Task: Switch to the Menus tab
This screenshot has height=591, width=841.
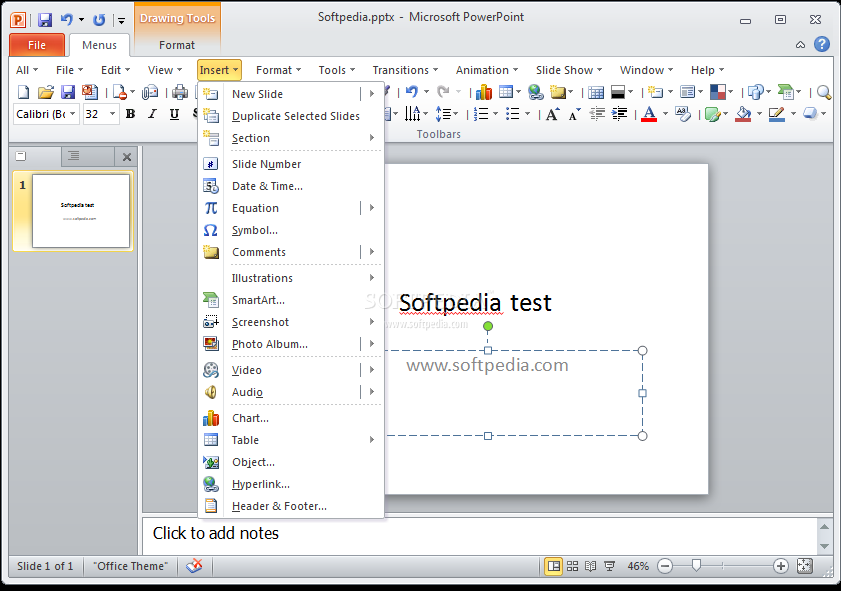Action: [99, 45]
